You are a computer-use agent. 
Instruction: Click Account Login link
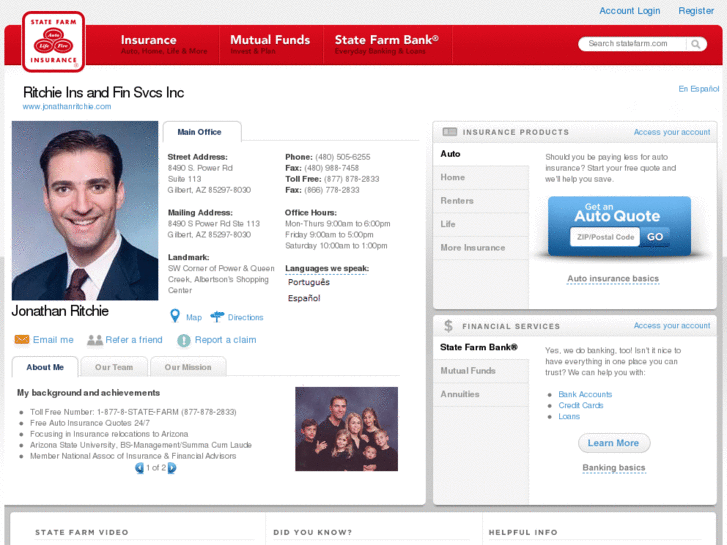tap(630, 11)
